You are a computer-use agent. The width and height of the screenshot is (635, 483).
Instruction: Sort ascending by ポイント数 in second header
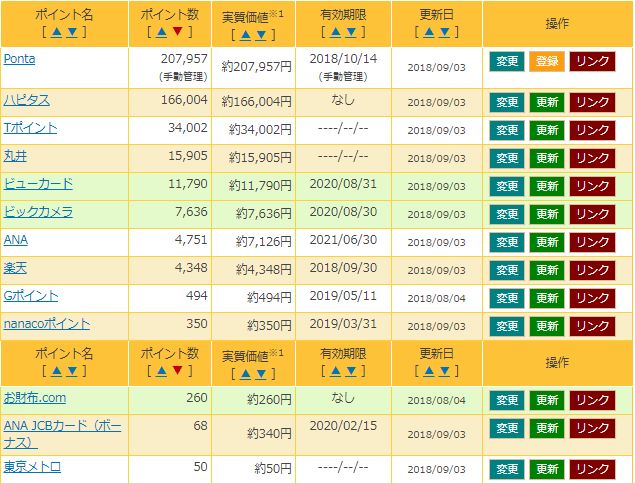pos(162,371)
